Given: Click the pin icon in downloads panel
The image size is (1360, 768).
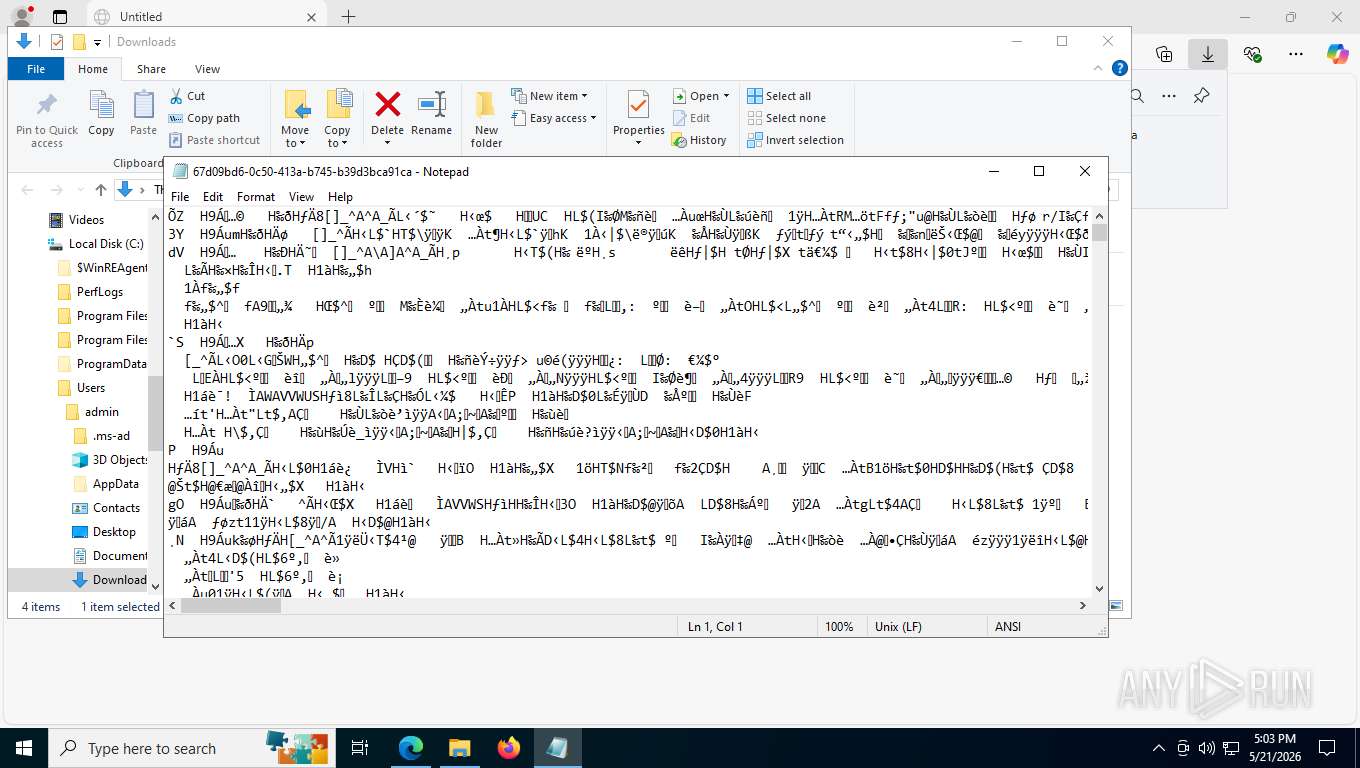Looking at the screenshot, I should [x=1201, y=96].
